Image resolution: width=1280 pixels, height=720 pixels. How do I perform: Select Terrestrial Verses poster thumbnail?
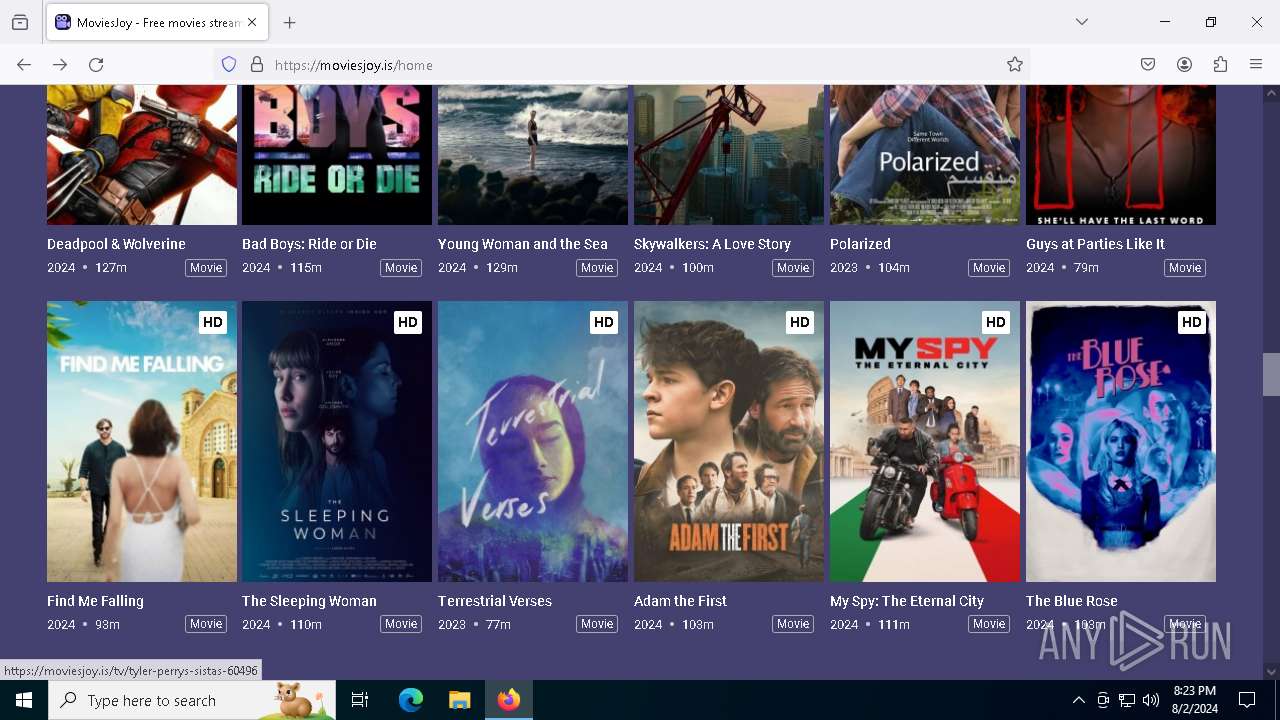533,441
